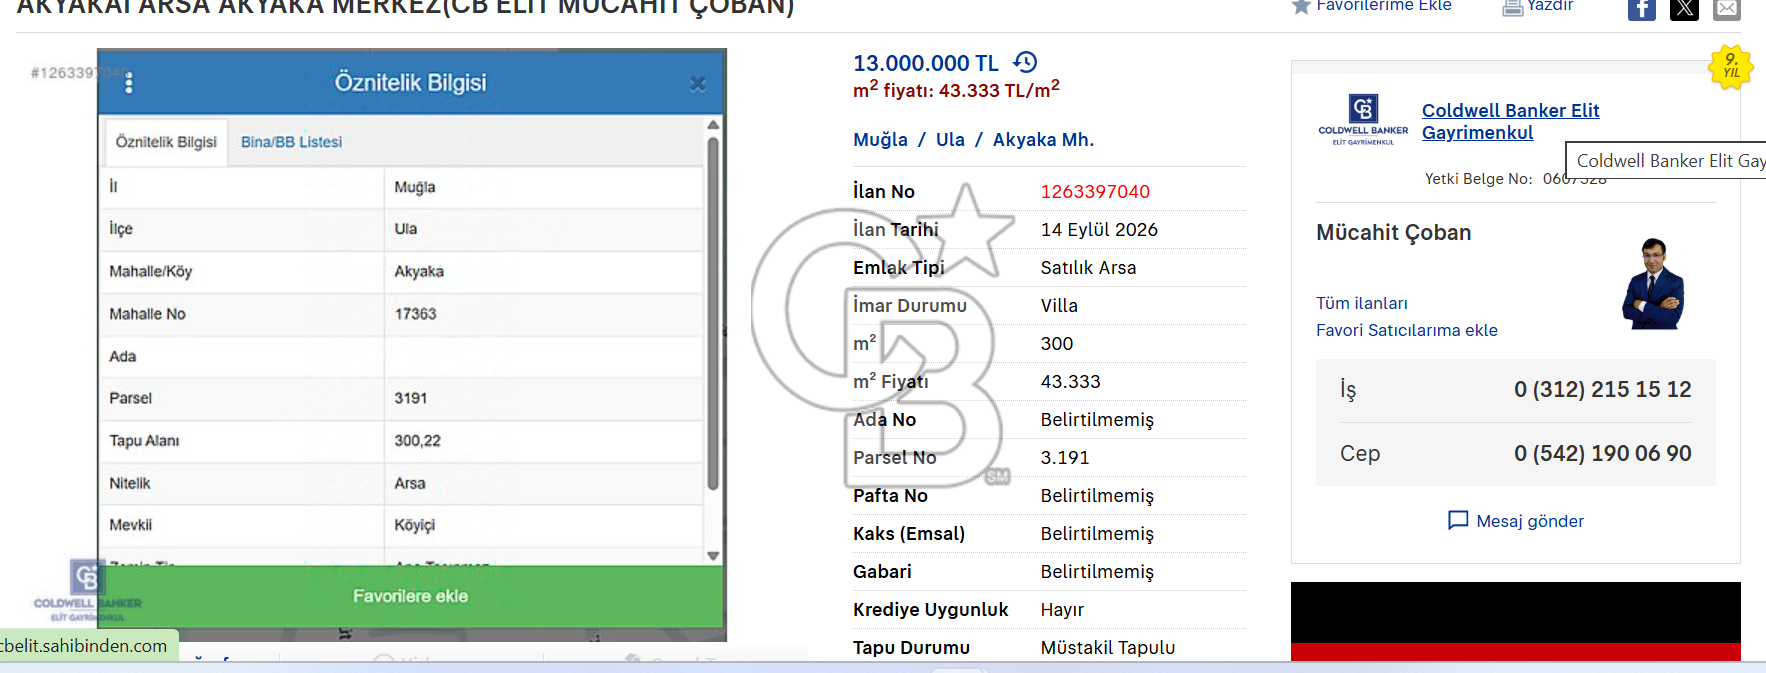Click the İlan Tarihi value 14 Eylül 2026
Viewport: 1766px width, 673px height.
pyautogui.click(x=1099, y=230)
